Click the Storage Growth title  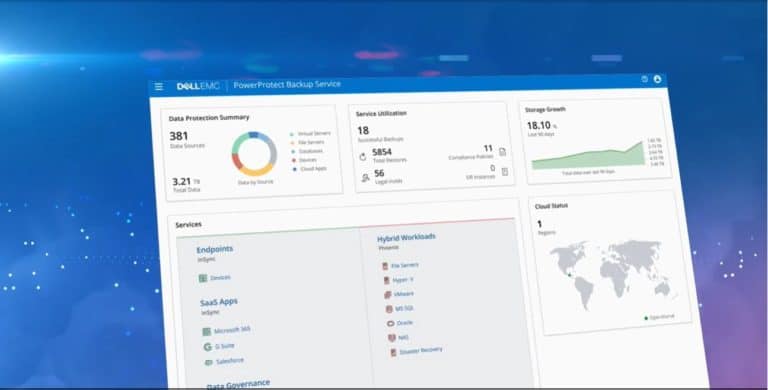(x=545, y=110)
